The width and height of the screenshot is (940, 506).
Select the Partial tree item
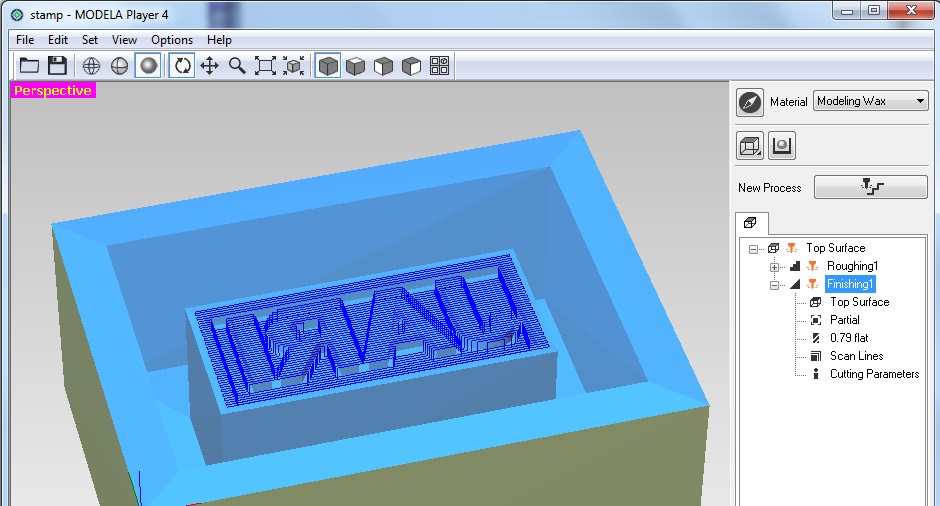845,320
